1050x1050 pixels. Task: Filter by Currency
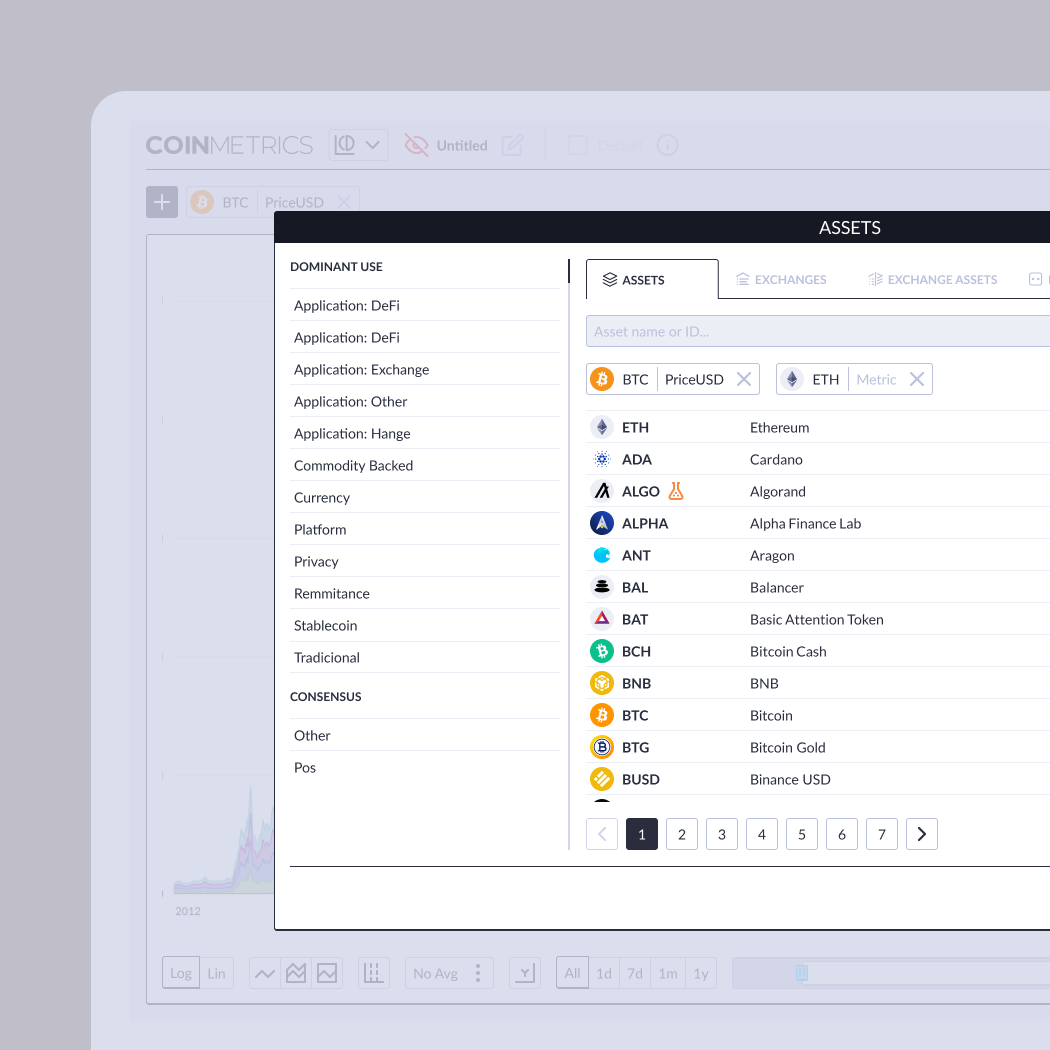pos(425,498)
